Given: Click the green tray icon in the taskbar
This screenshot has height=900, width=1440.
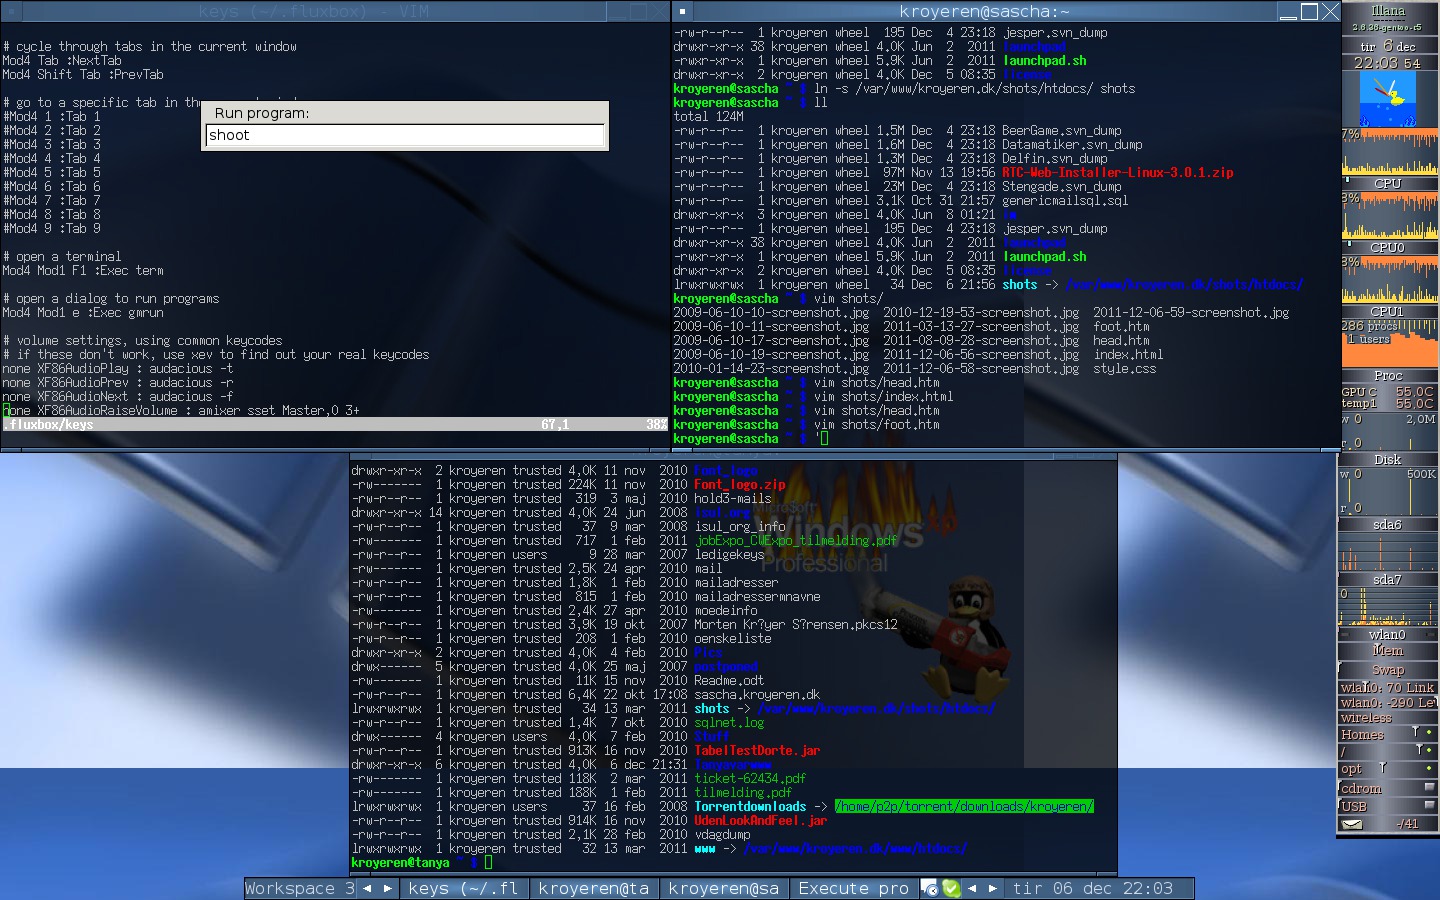Looking at the screenshot, I should click(x=951, y=888).
